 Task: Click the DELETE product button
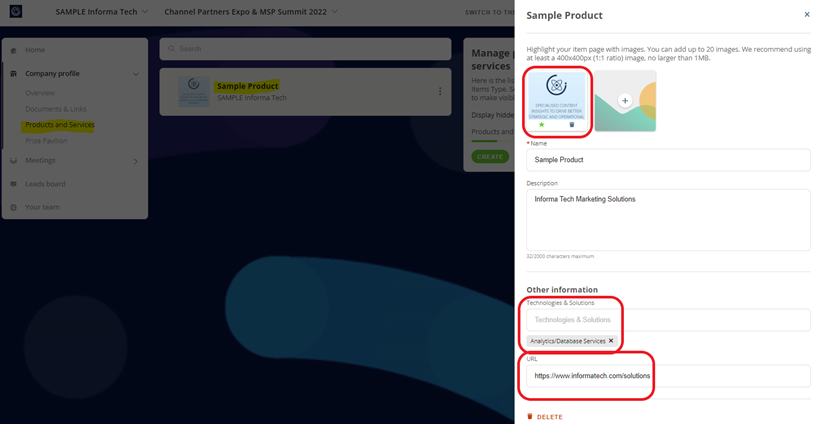point(544,417)
